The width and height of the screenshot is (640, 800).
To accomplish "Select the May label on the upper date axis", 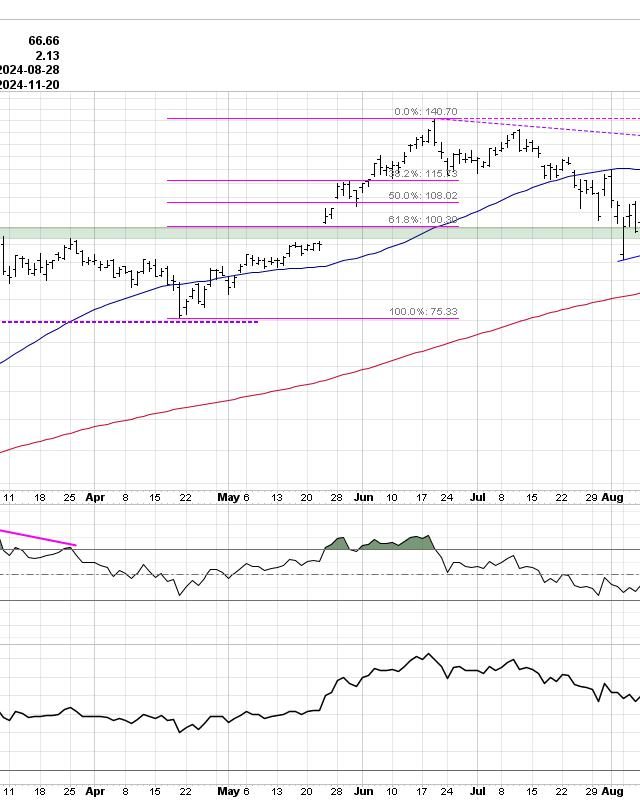I will [229, 496].
